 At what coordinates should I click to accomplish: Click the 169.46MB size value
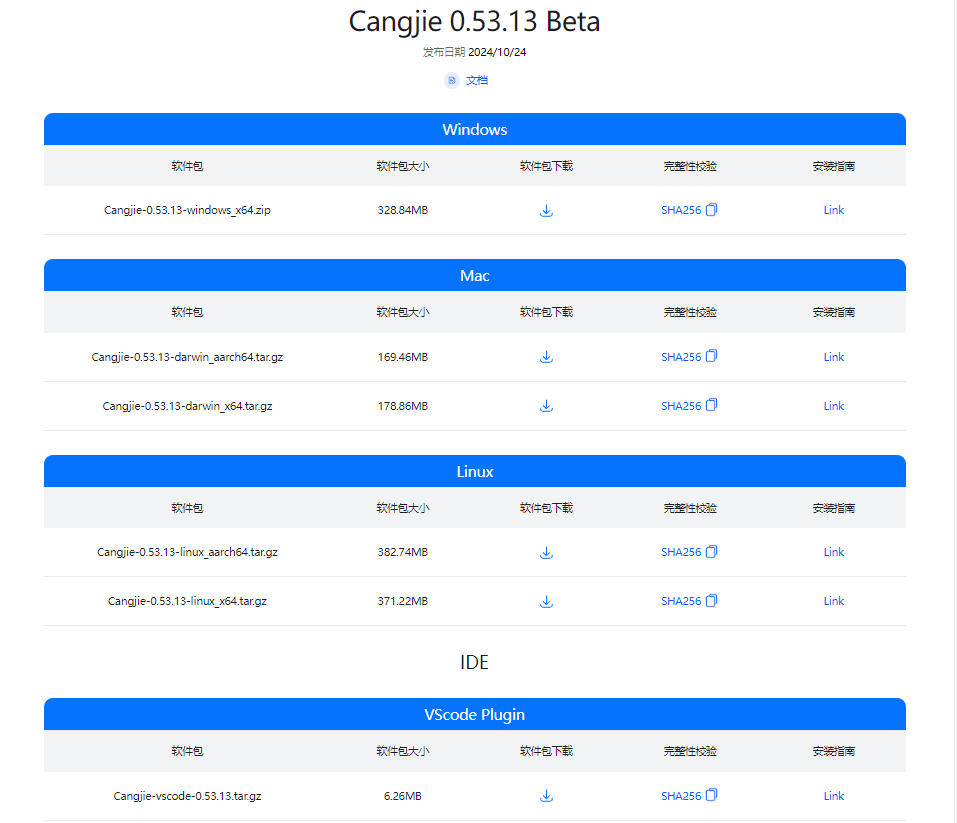click(403, 357)
